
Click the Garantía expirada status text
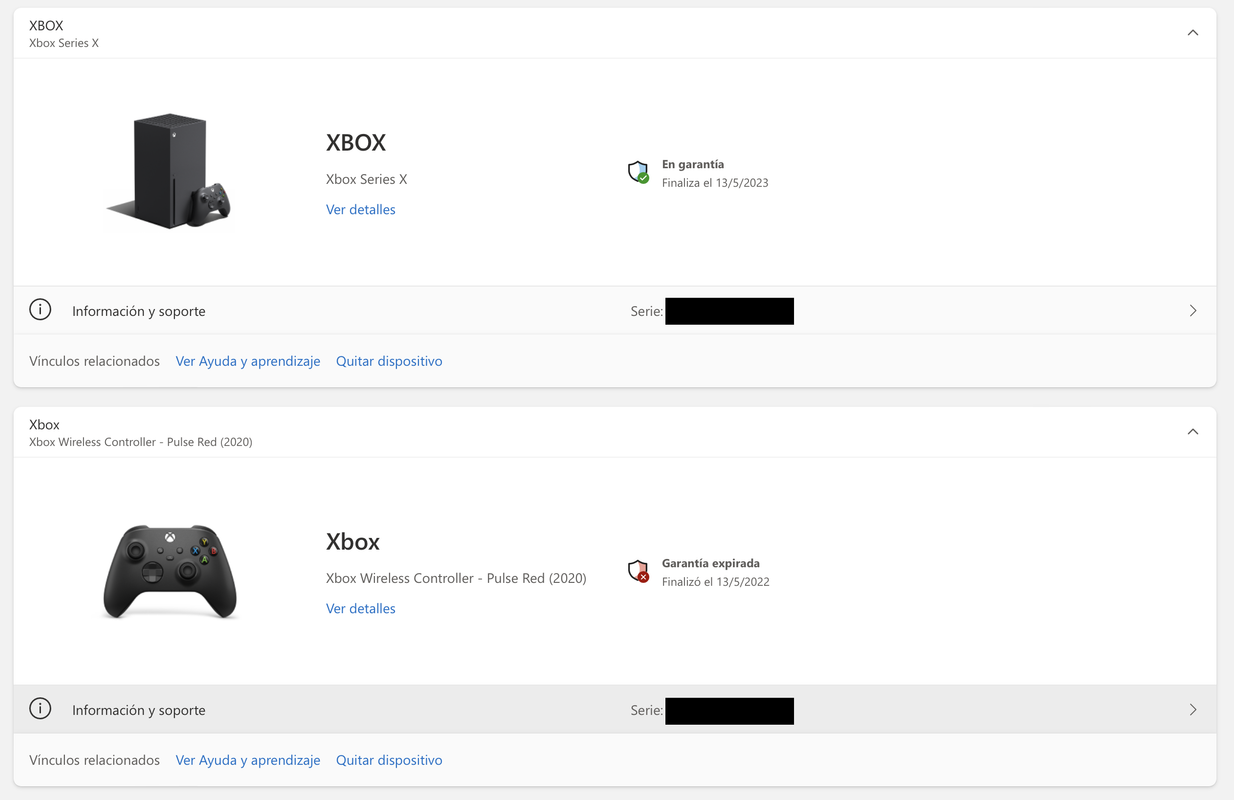point(710,563)
